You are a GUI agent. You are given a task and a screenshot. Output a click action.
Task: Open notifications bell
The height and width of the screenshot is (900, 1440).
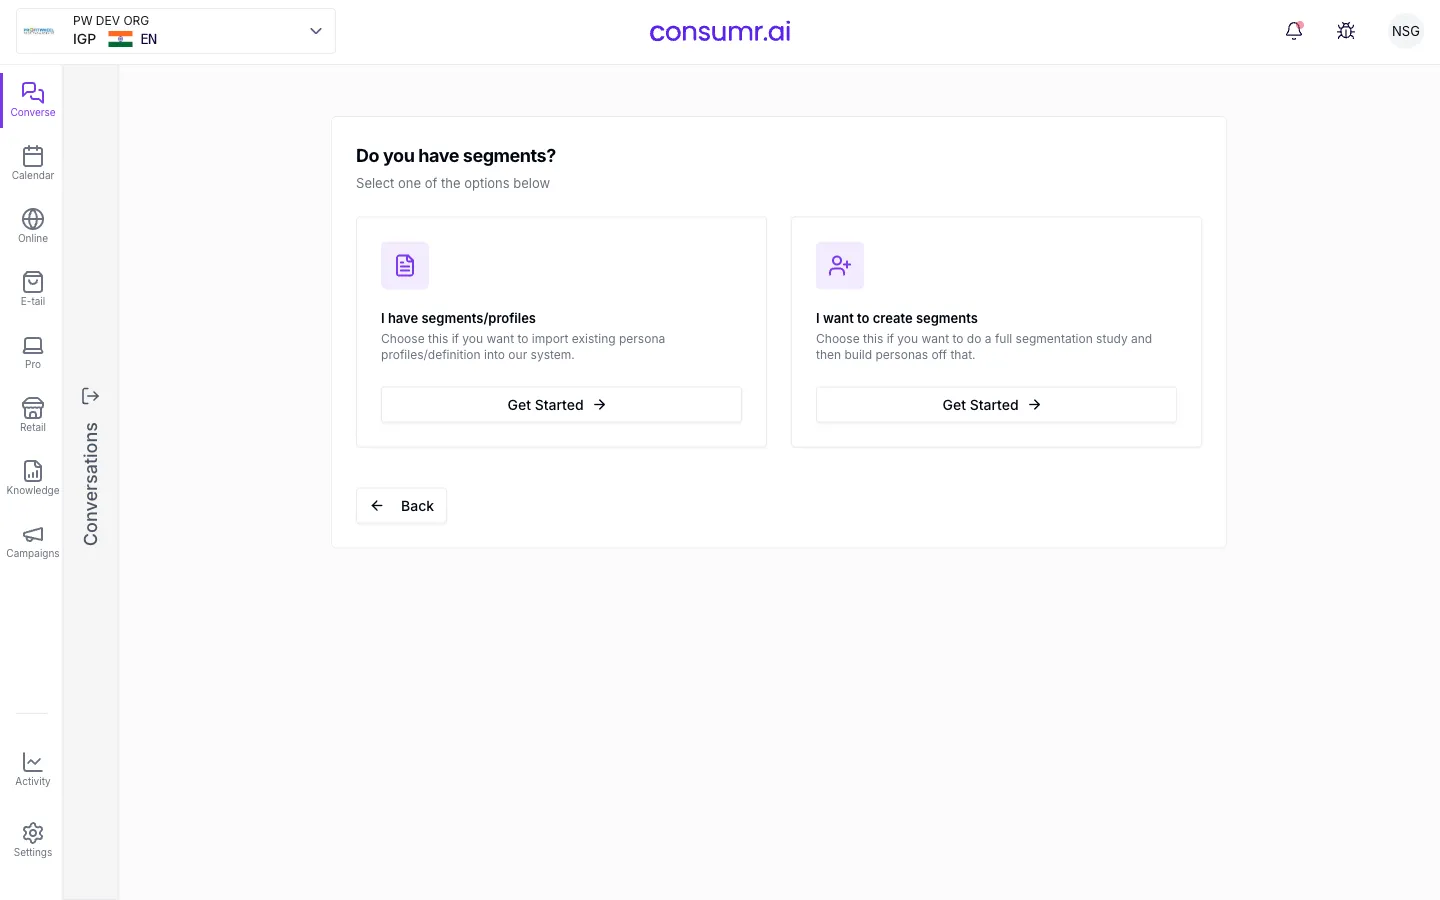coord(1294,31)
